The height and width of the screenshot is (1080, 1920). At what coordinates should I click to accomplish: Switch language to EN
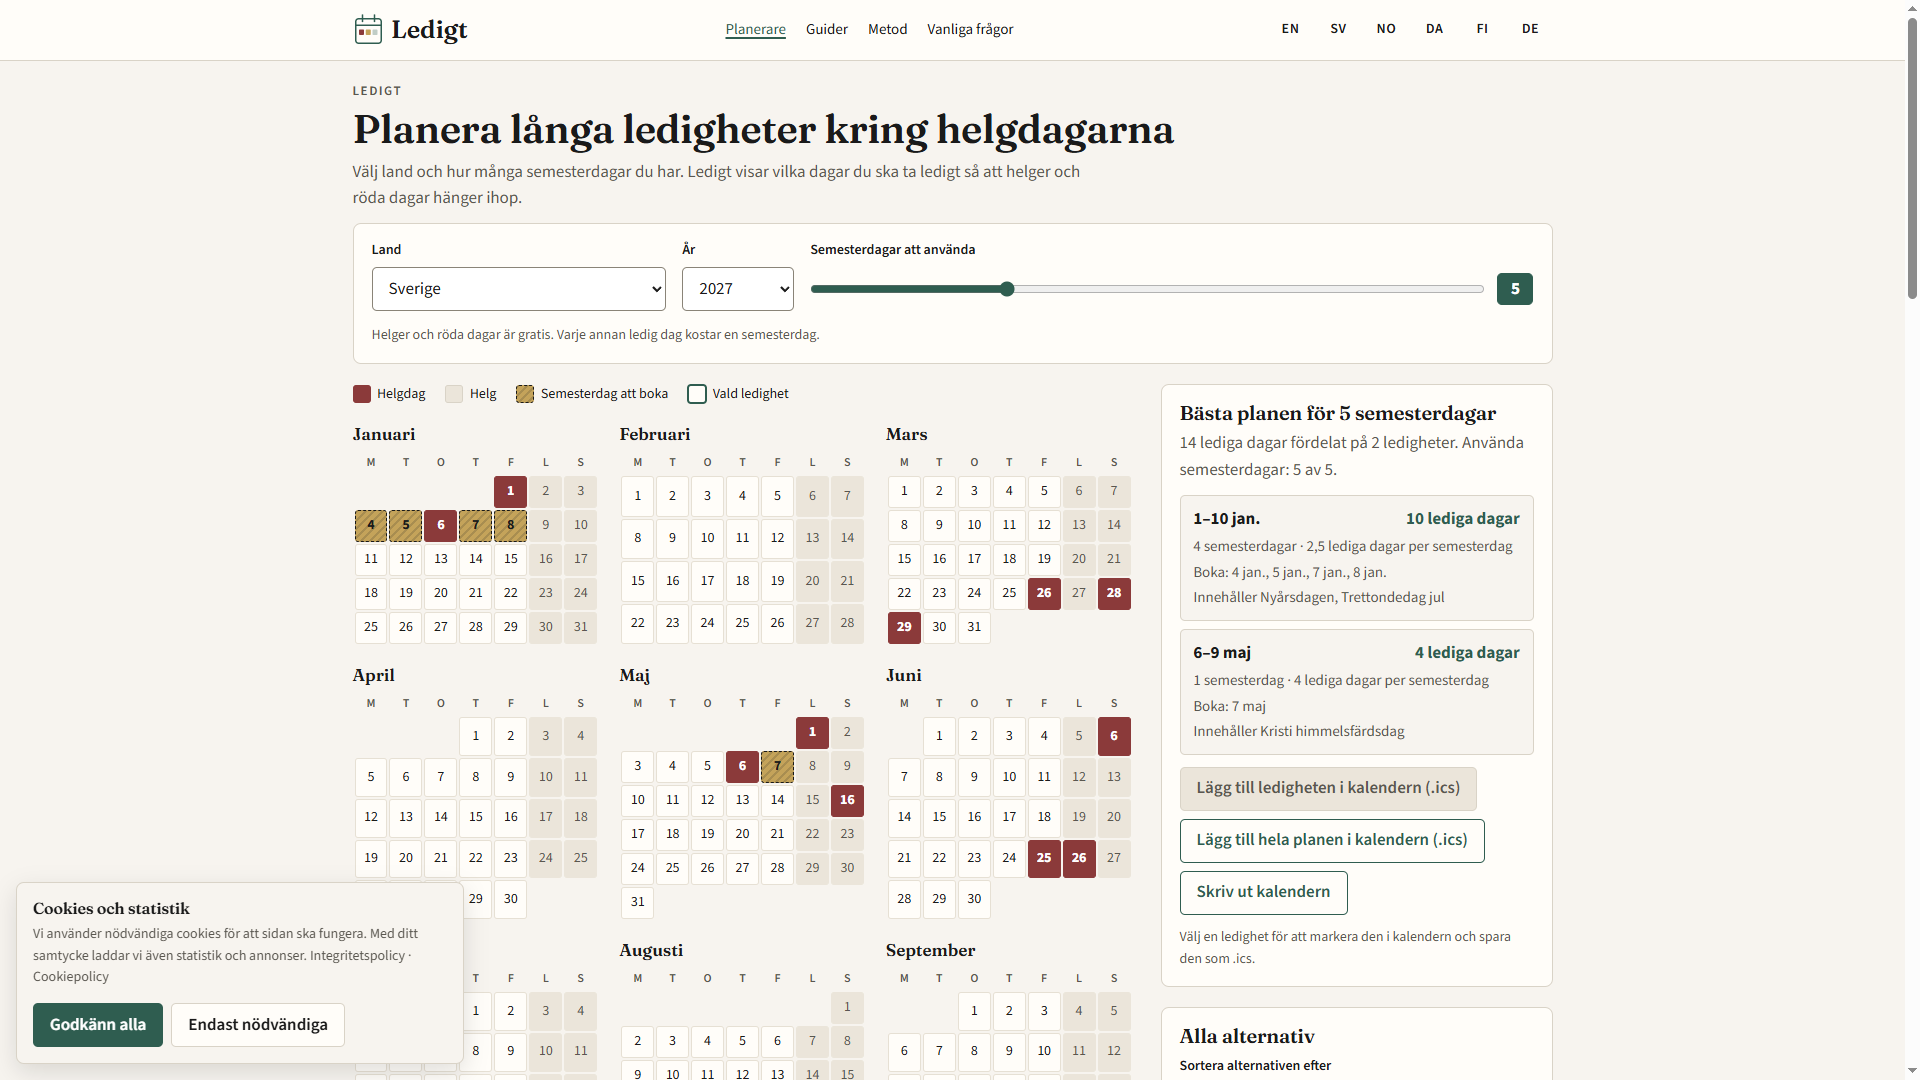[1290, 29]
